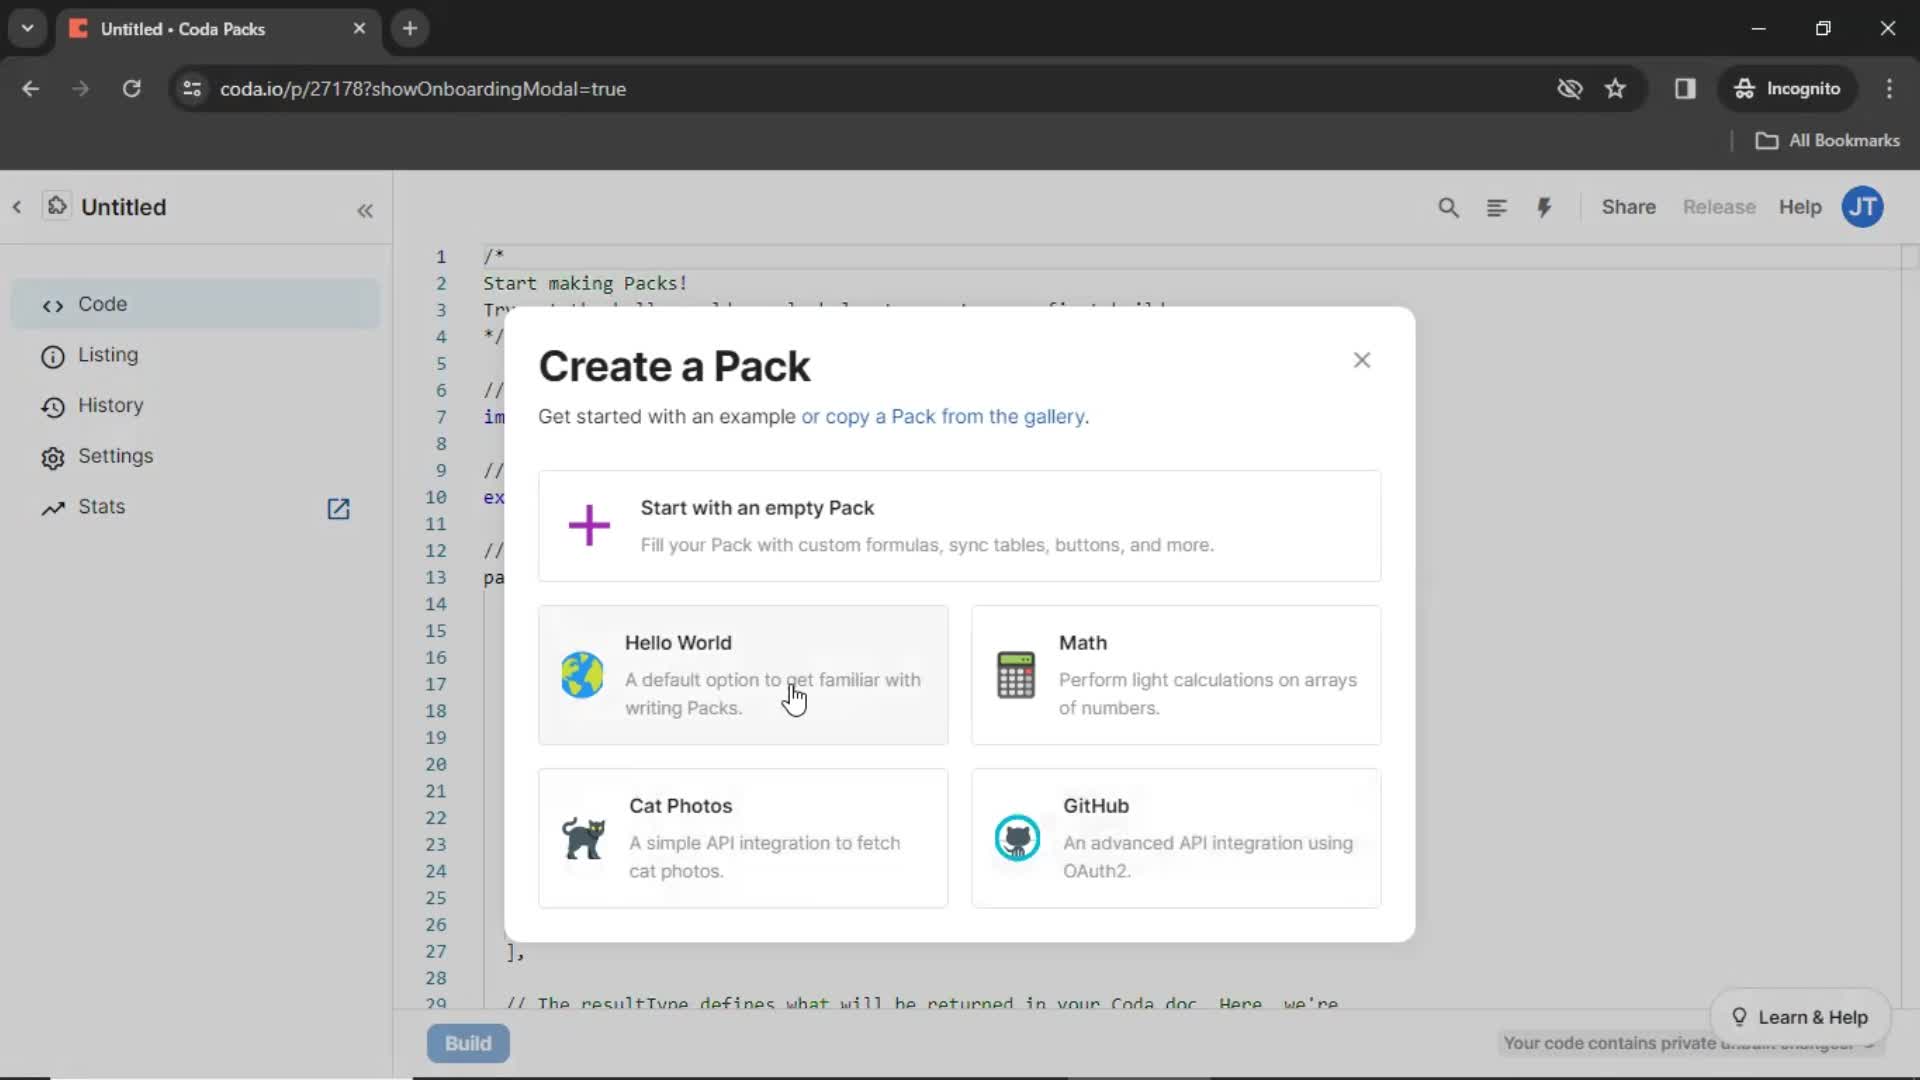Click the Release button
Screen dimensions: 1920x1080
(1719, 207)
